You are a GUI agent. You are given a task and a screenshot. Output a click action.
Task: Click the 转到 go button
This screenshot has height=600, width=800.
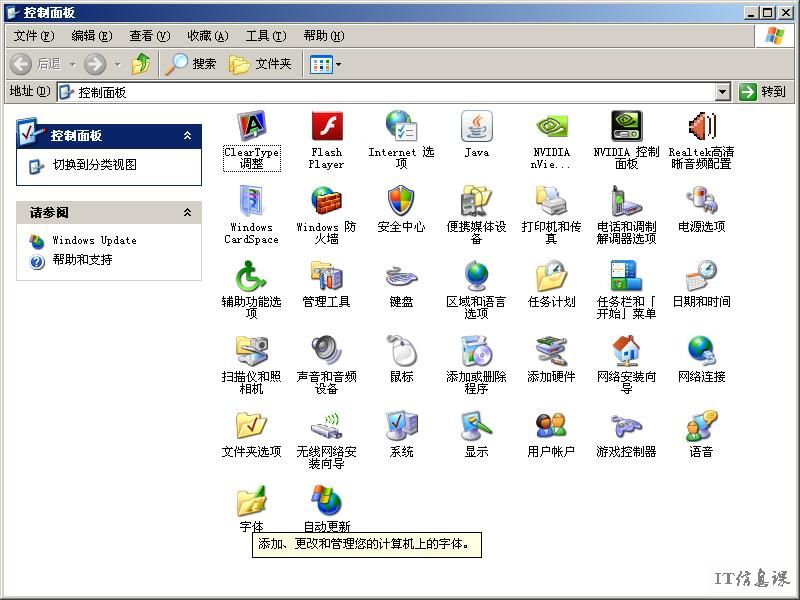tap(762, 92)
